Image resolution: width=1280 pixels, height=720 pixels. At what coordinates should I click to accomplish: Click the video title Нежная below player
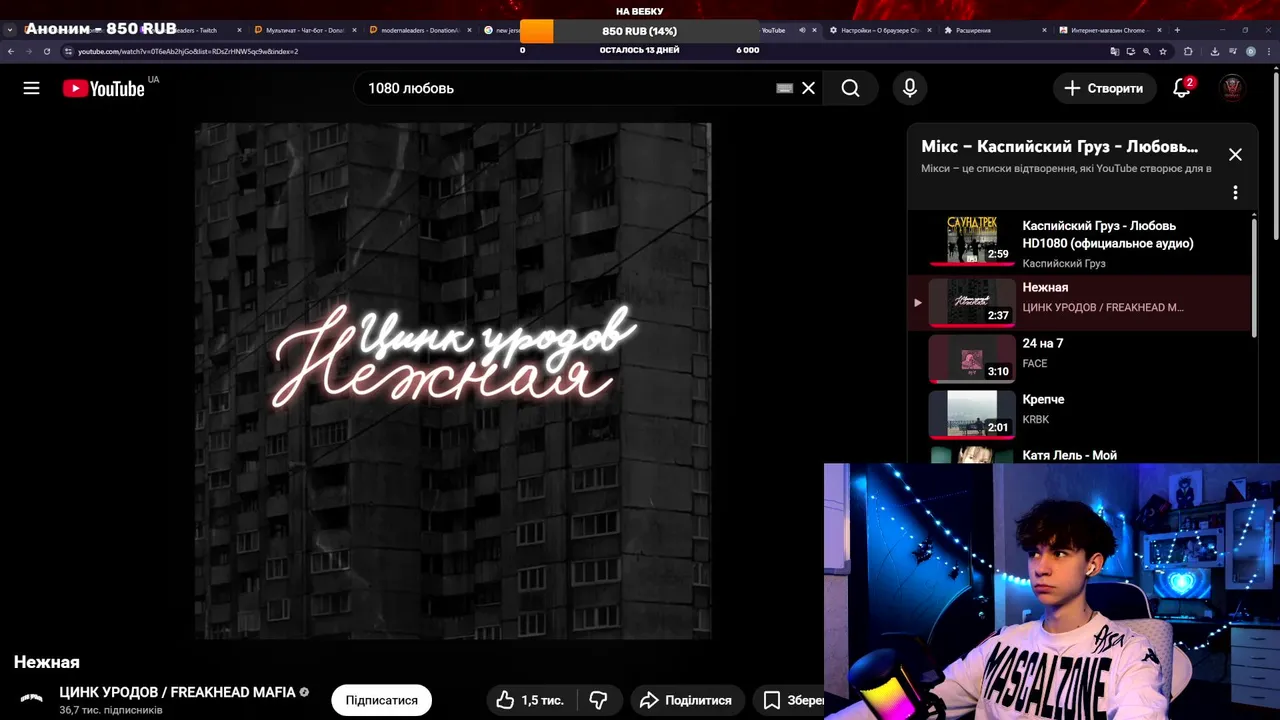point(47,662)
